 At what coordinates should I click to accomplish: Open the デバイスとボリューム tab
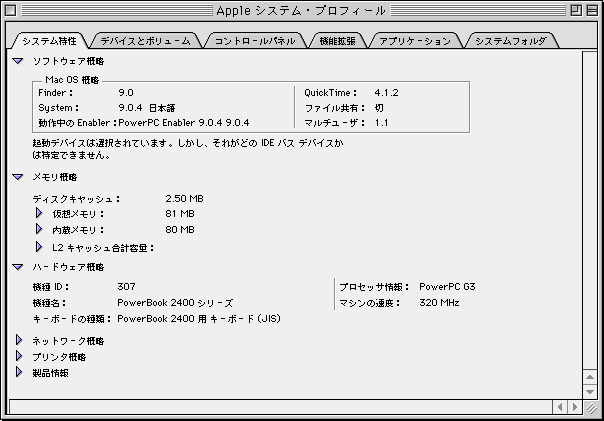coord(146,41)
